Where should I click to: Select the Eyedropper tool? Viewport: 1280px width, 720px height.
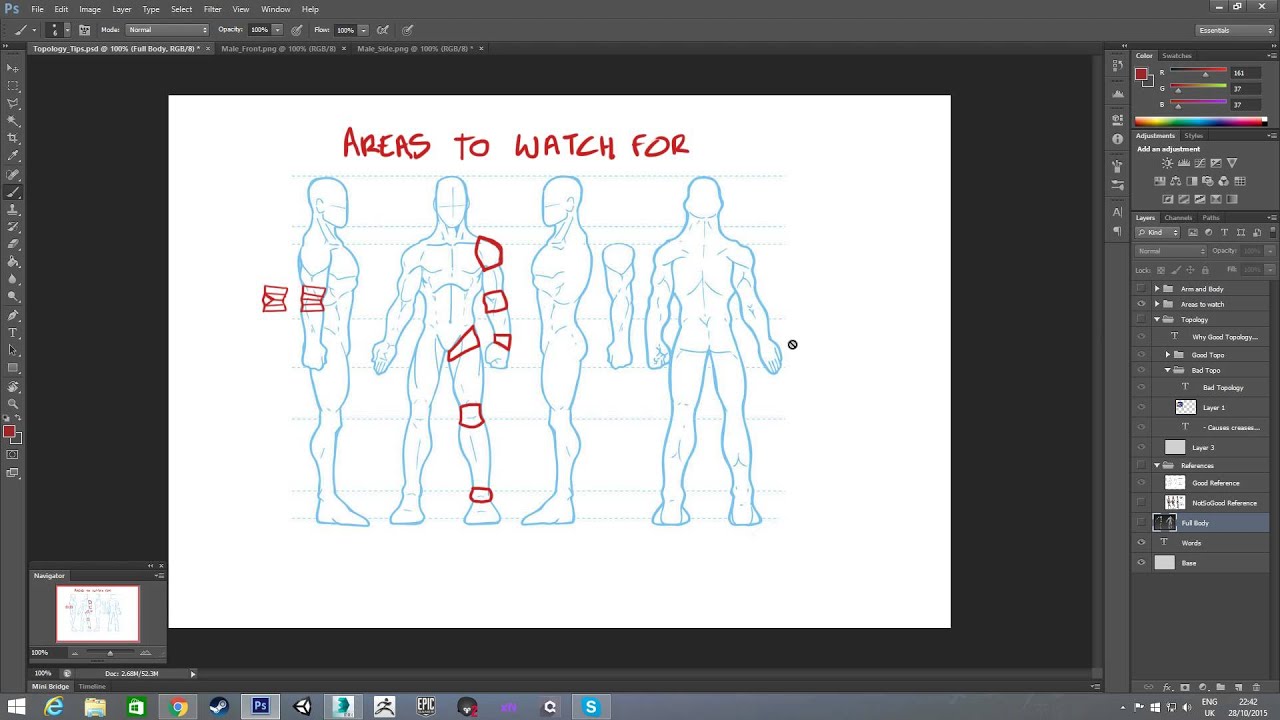pos(13,156)
